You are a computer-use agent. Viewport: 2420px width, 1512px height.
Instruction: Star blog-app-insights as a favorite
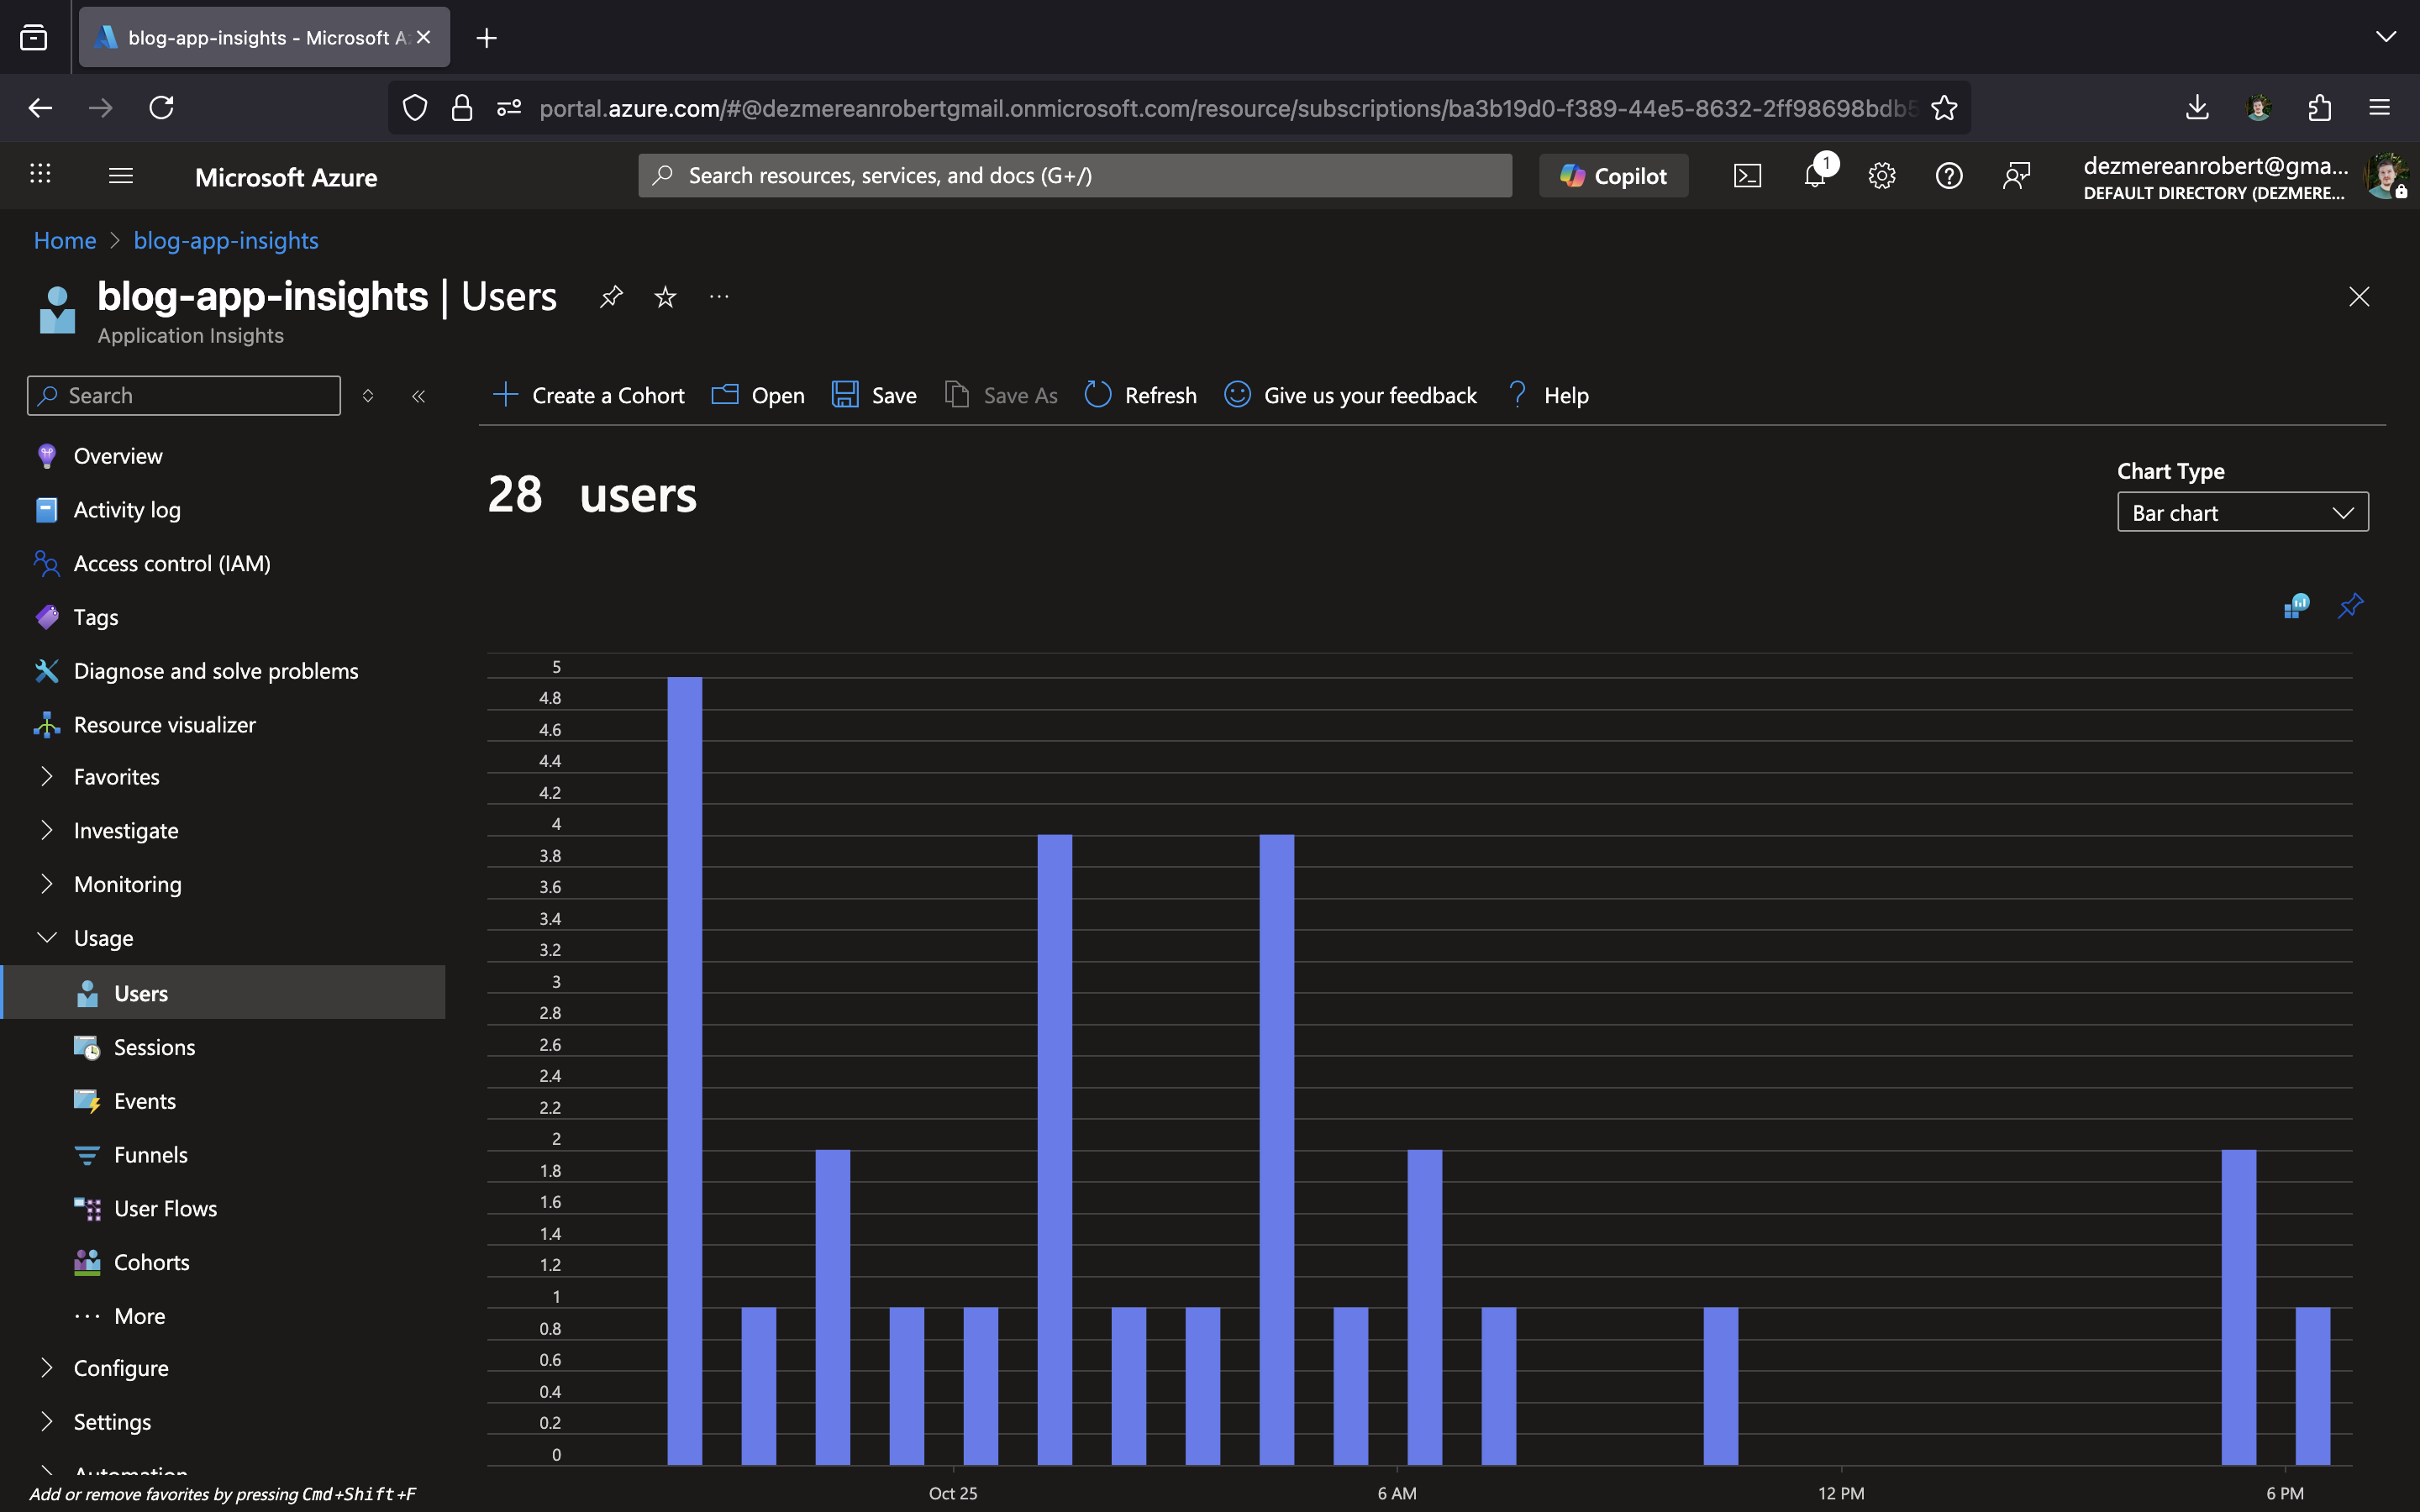[x=664, y=296]
